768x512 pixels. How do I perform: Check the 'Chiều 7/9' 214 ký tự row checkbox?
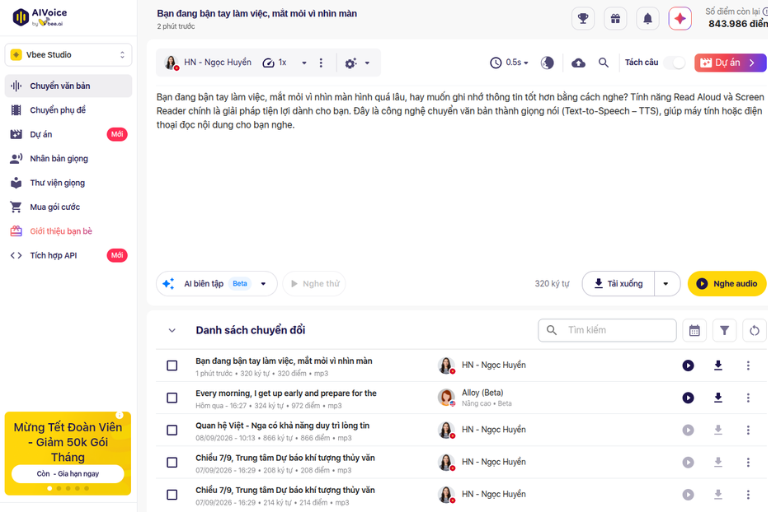(x=172, y=495)
